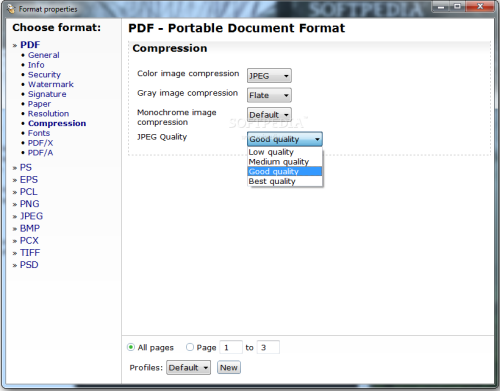Open the Security settings link
500x391 pixels.
(x=44, y=75)
